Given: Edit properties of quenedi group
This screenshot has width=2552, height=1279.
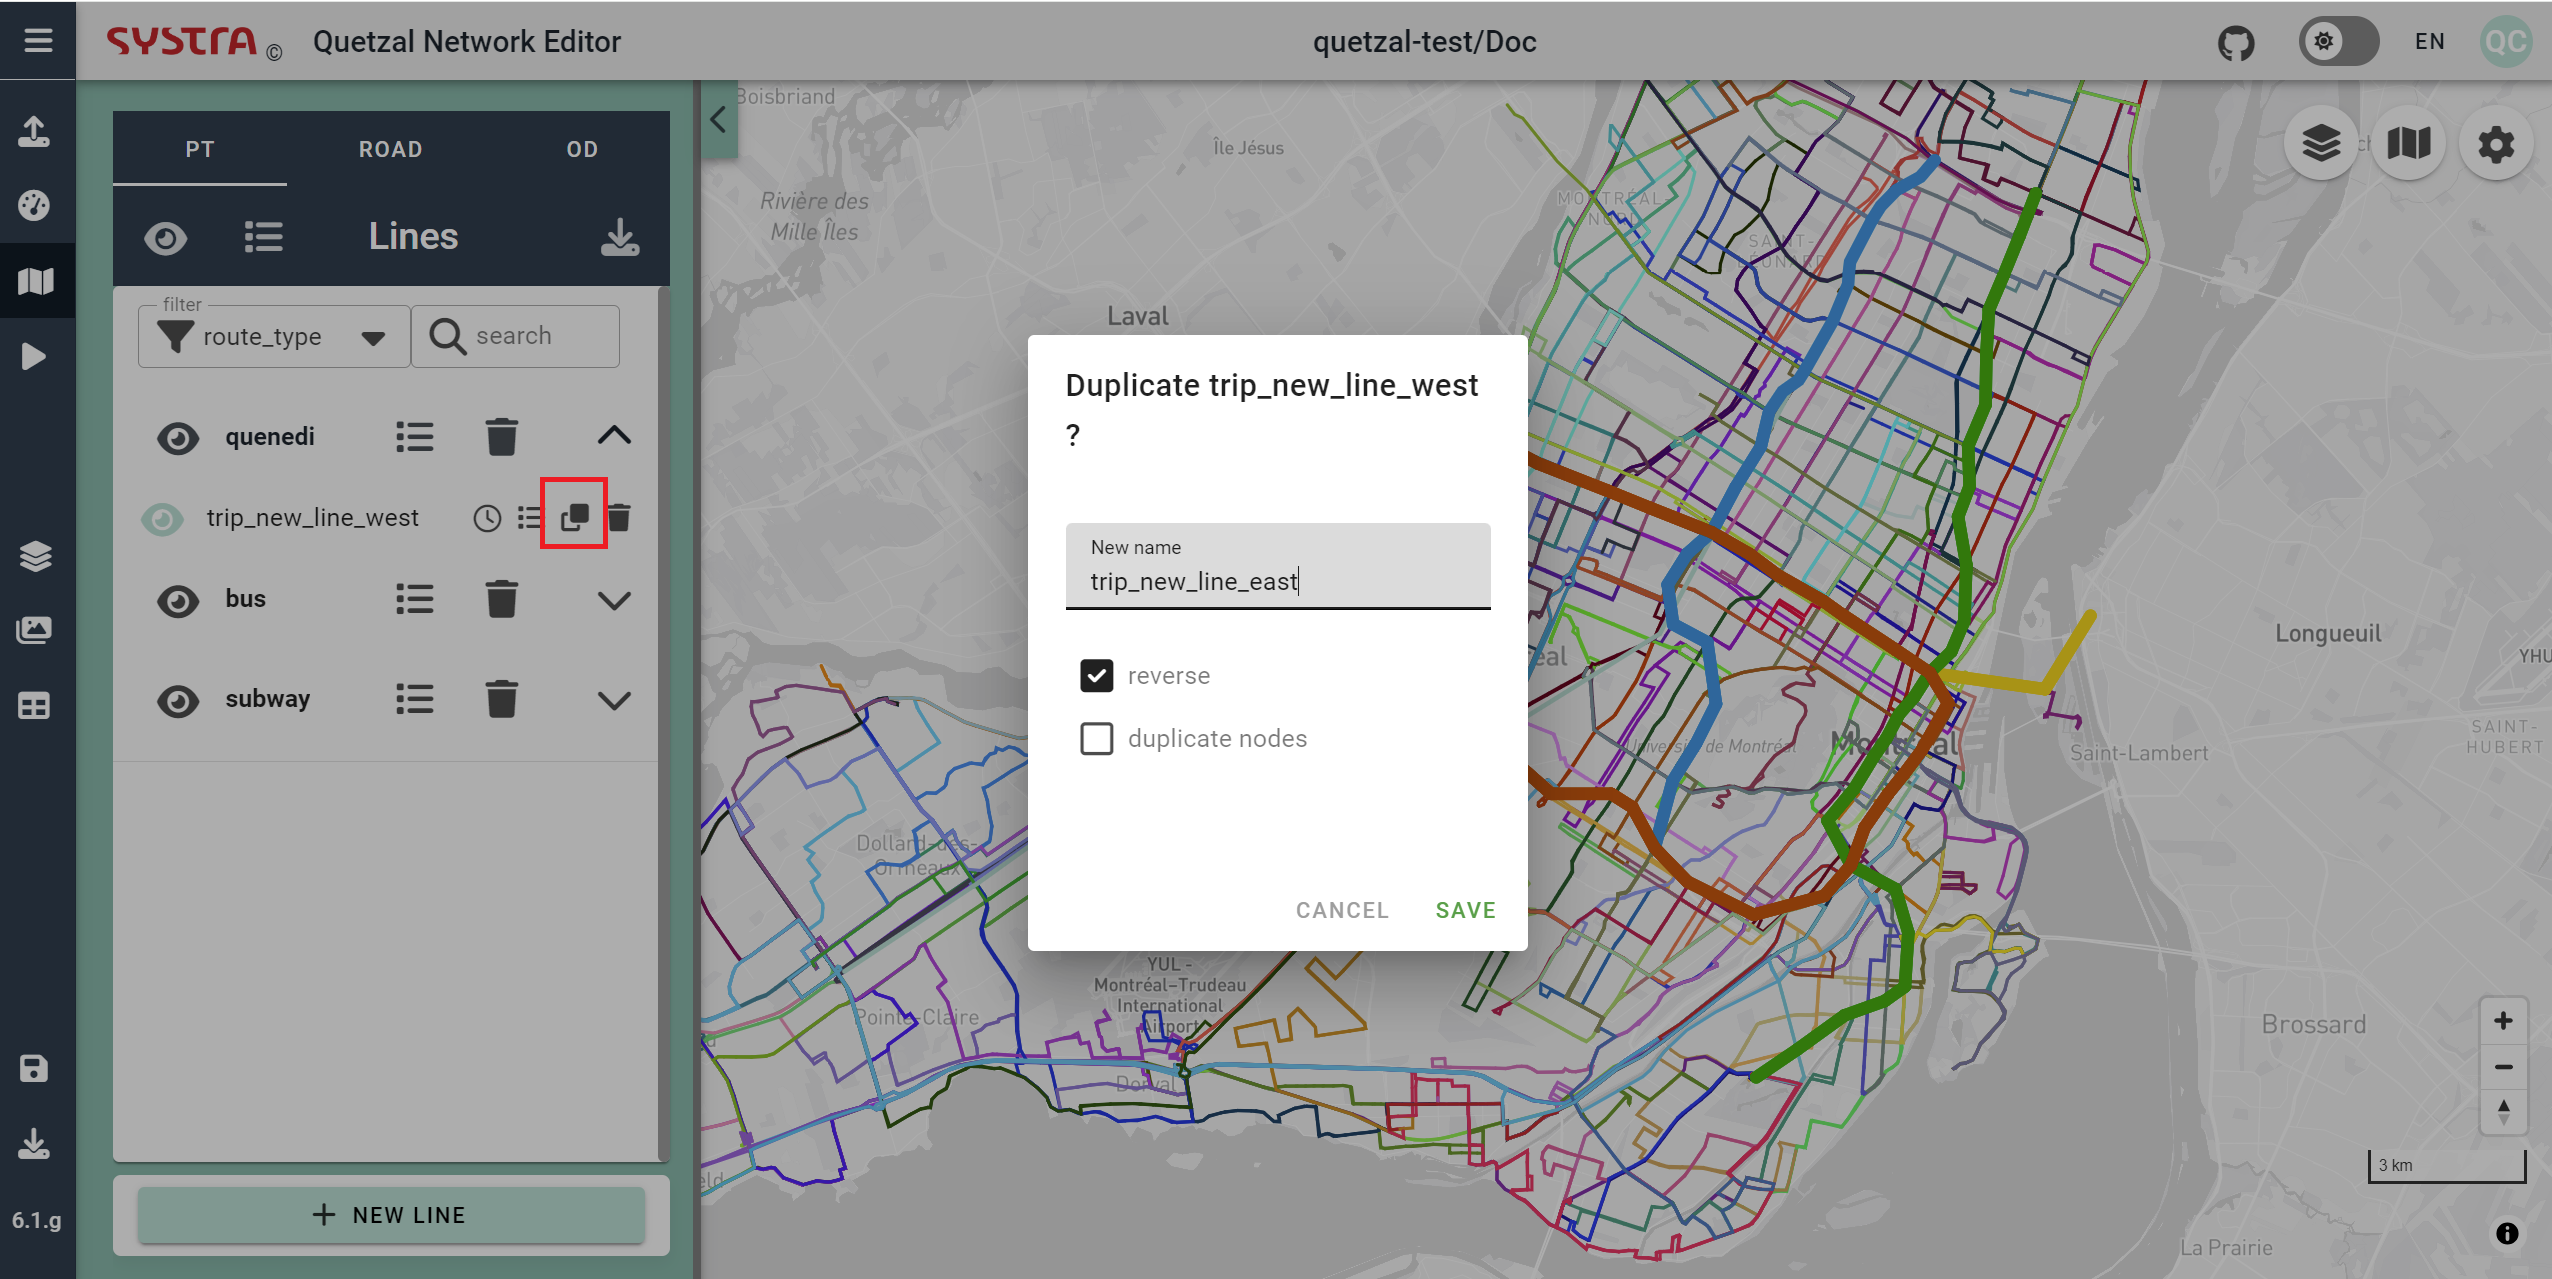Looking at the screenshot, I should point(415,437).
